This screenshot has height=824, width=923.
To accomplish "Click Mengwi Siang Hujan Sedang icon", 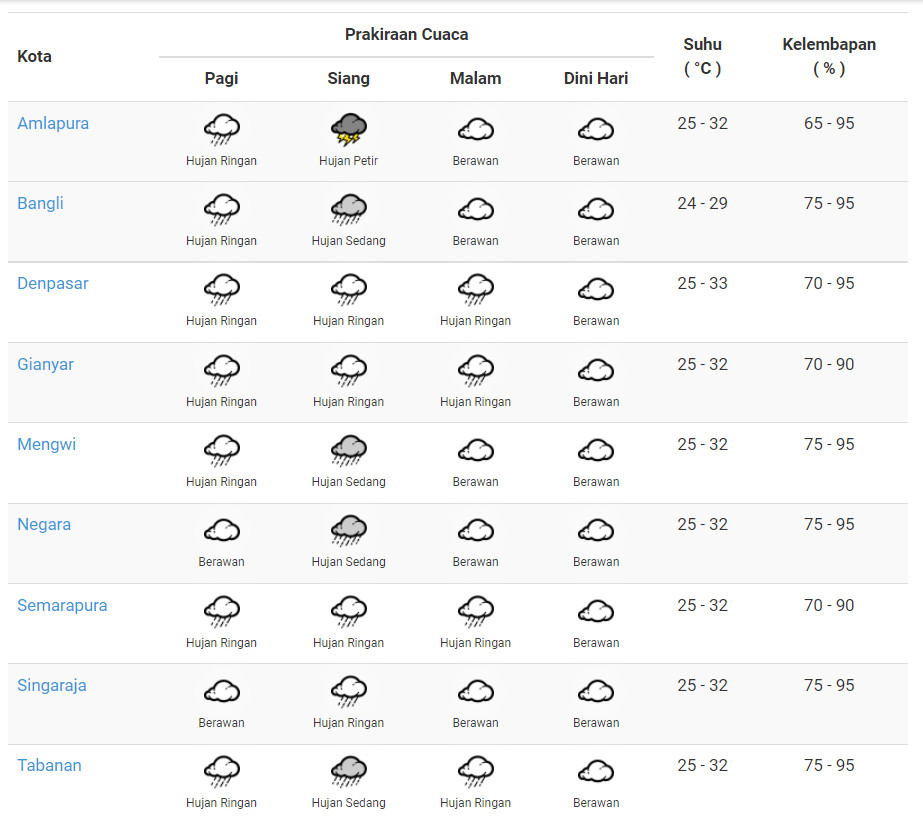I will click(348, 450).
